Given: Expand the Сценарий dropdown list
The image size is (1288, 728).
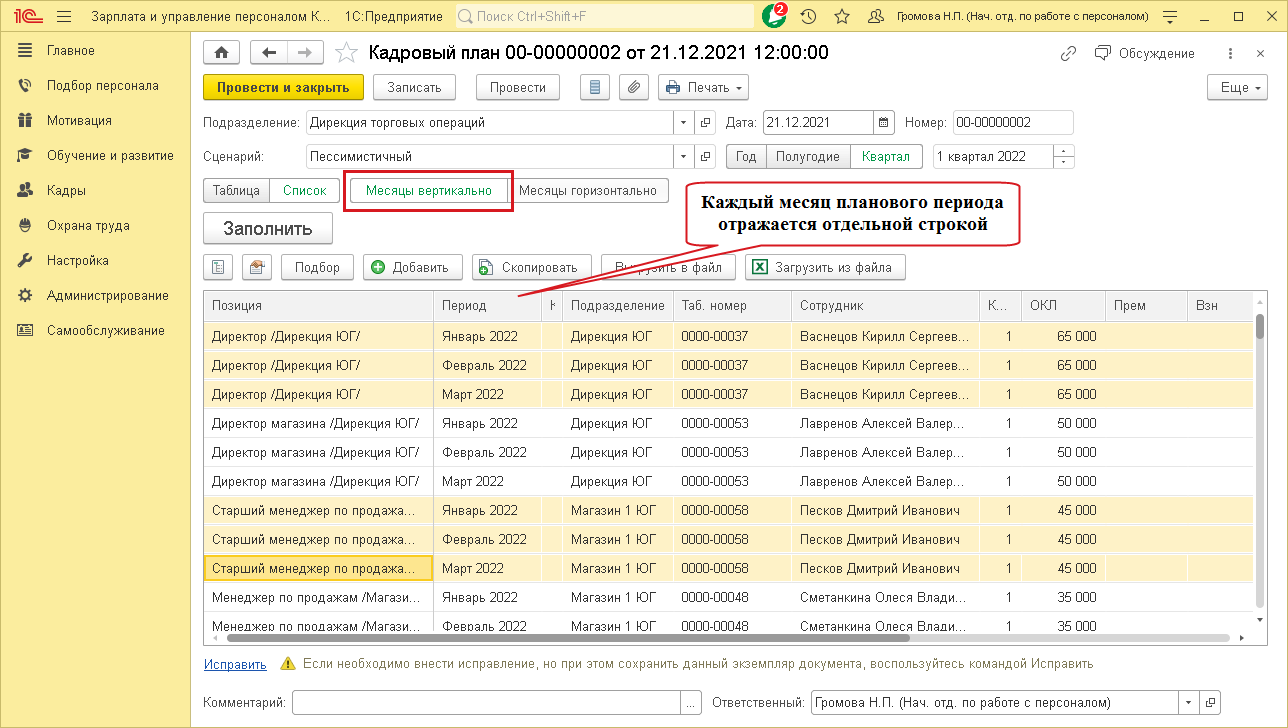Looking at the screenshot, I should point(684,157).
